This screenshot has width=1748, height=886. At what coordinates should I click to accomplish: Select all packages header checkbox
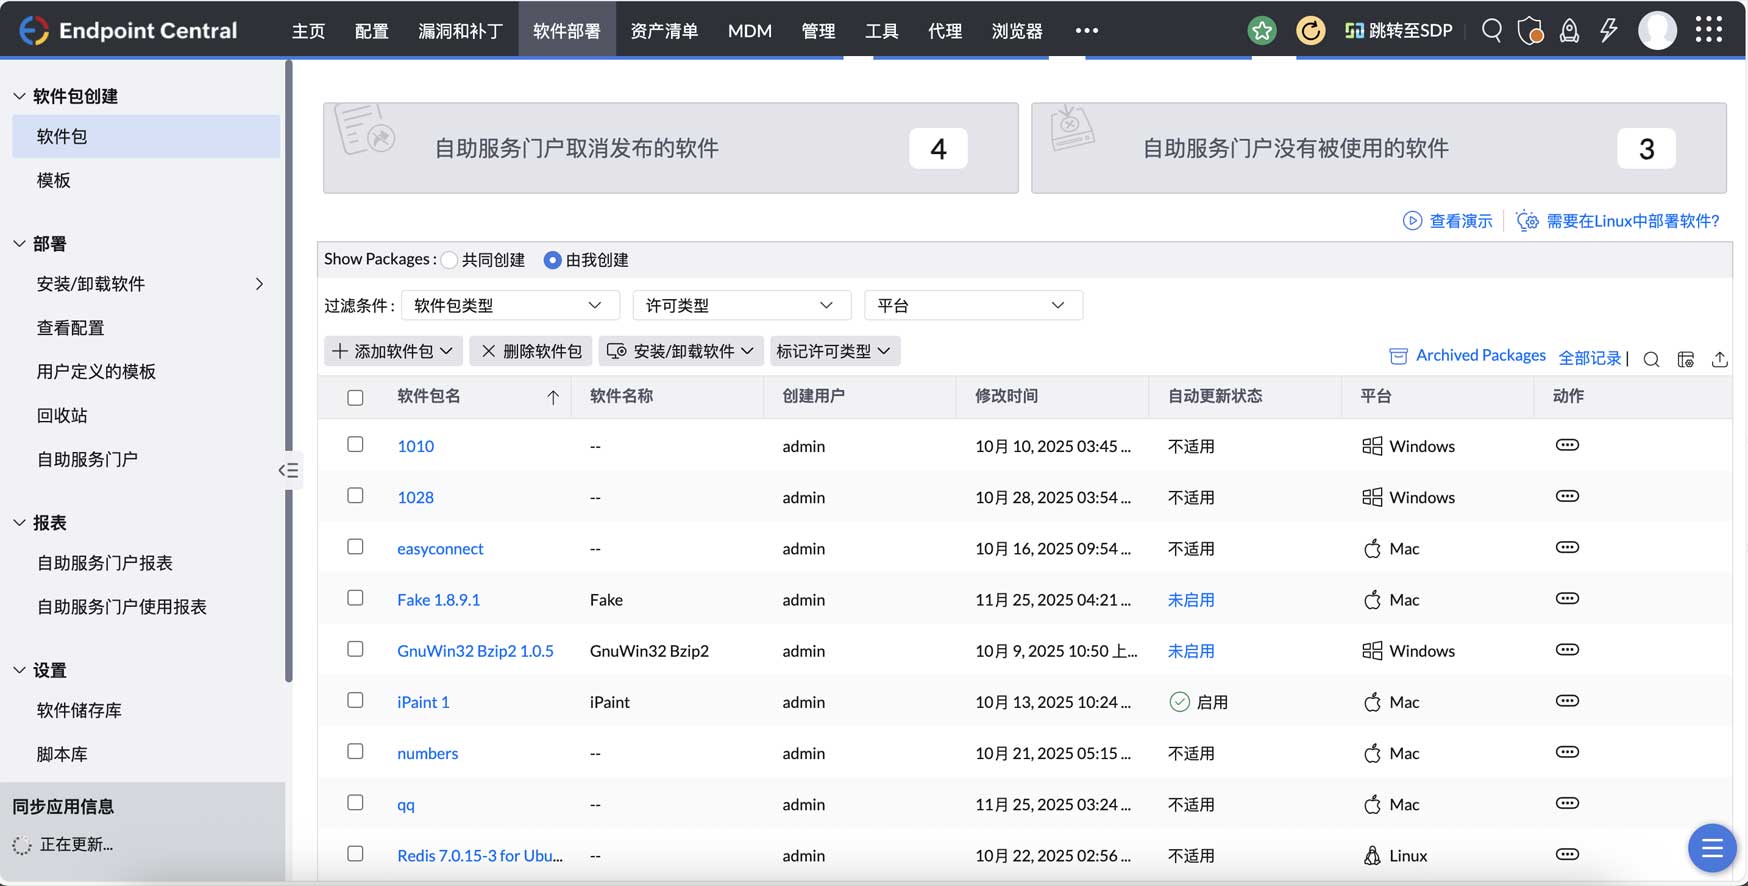coord(355,397)
